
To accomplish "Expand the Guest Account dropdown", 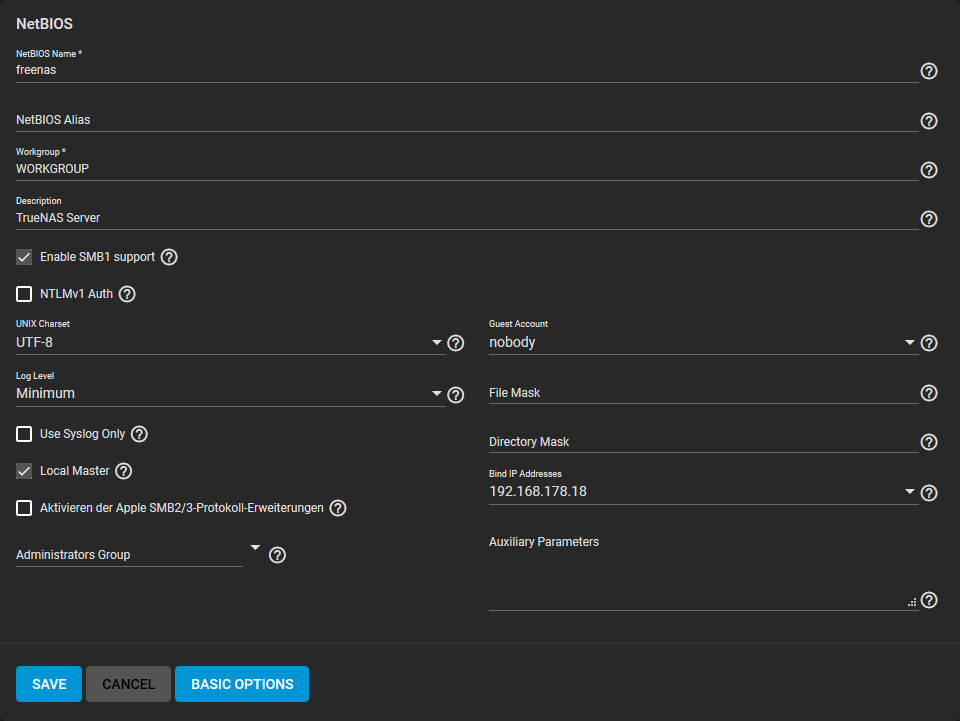I will click(x=703, y=342).
